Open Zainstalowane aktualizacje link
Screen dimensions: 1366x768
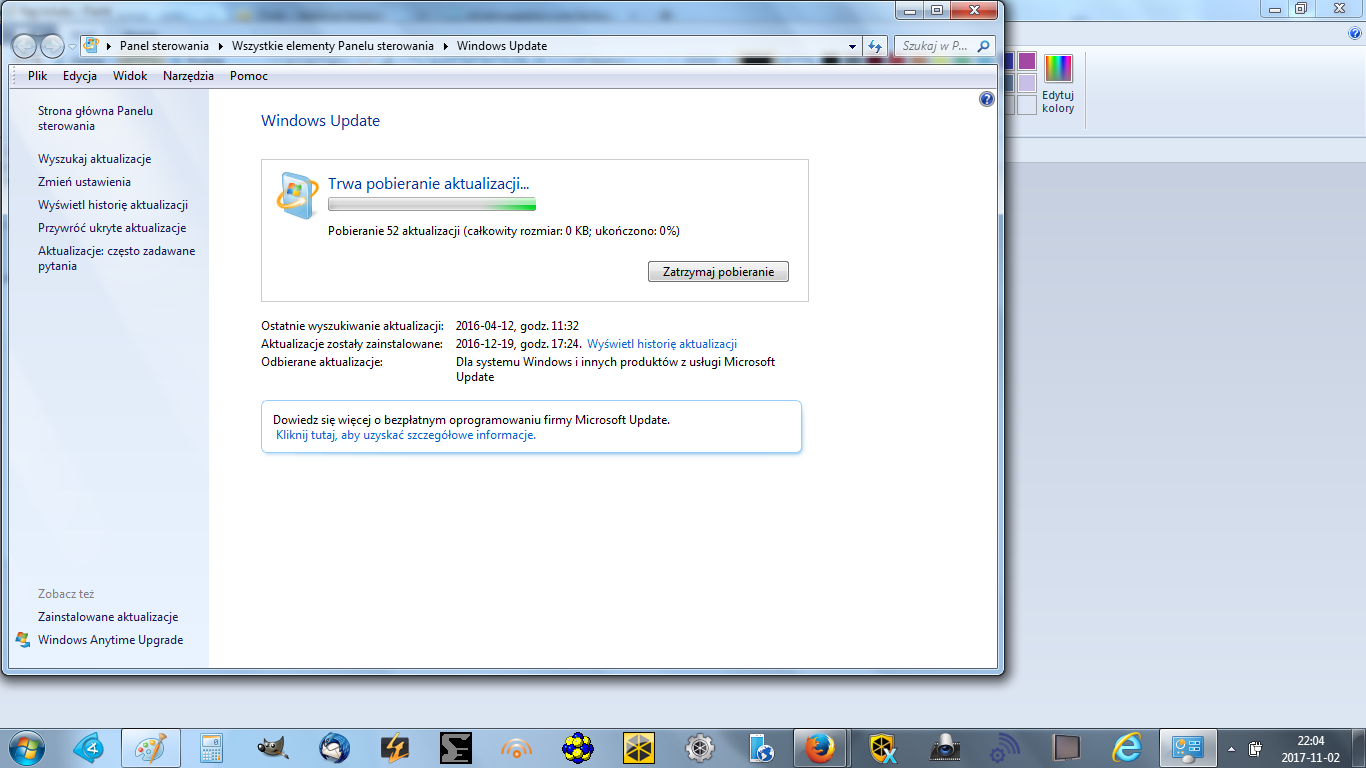[108, 617]
